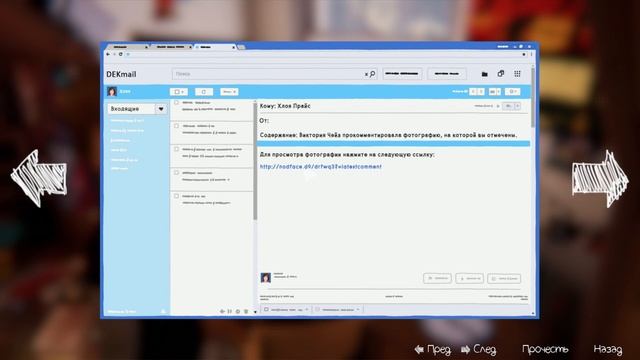Viewport: 640px width, 360px height.
Task: Click the browser back arrow
Action: click(108, 54)
